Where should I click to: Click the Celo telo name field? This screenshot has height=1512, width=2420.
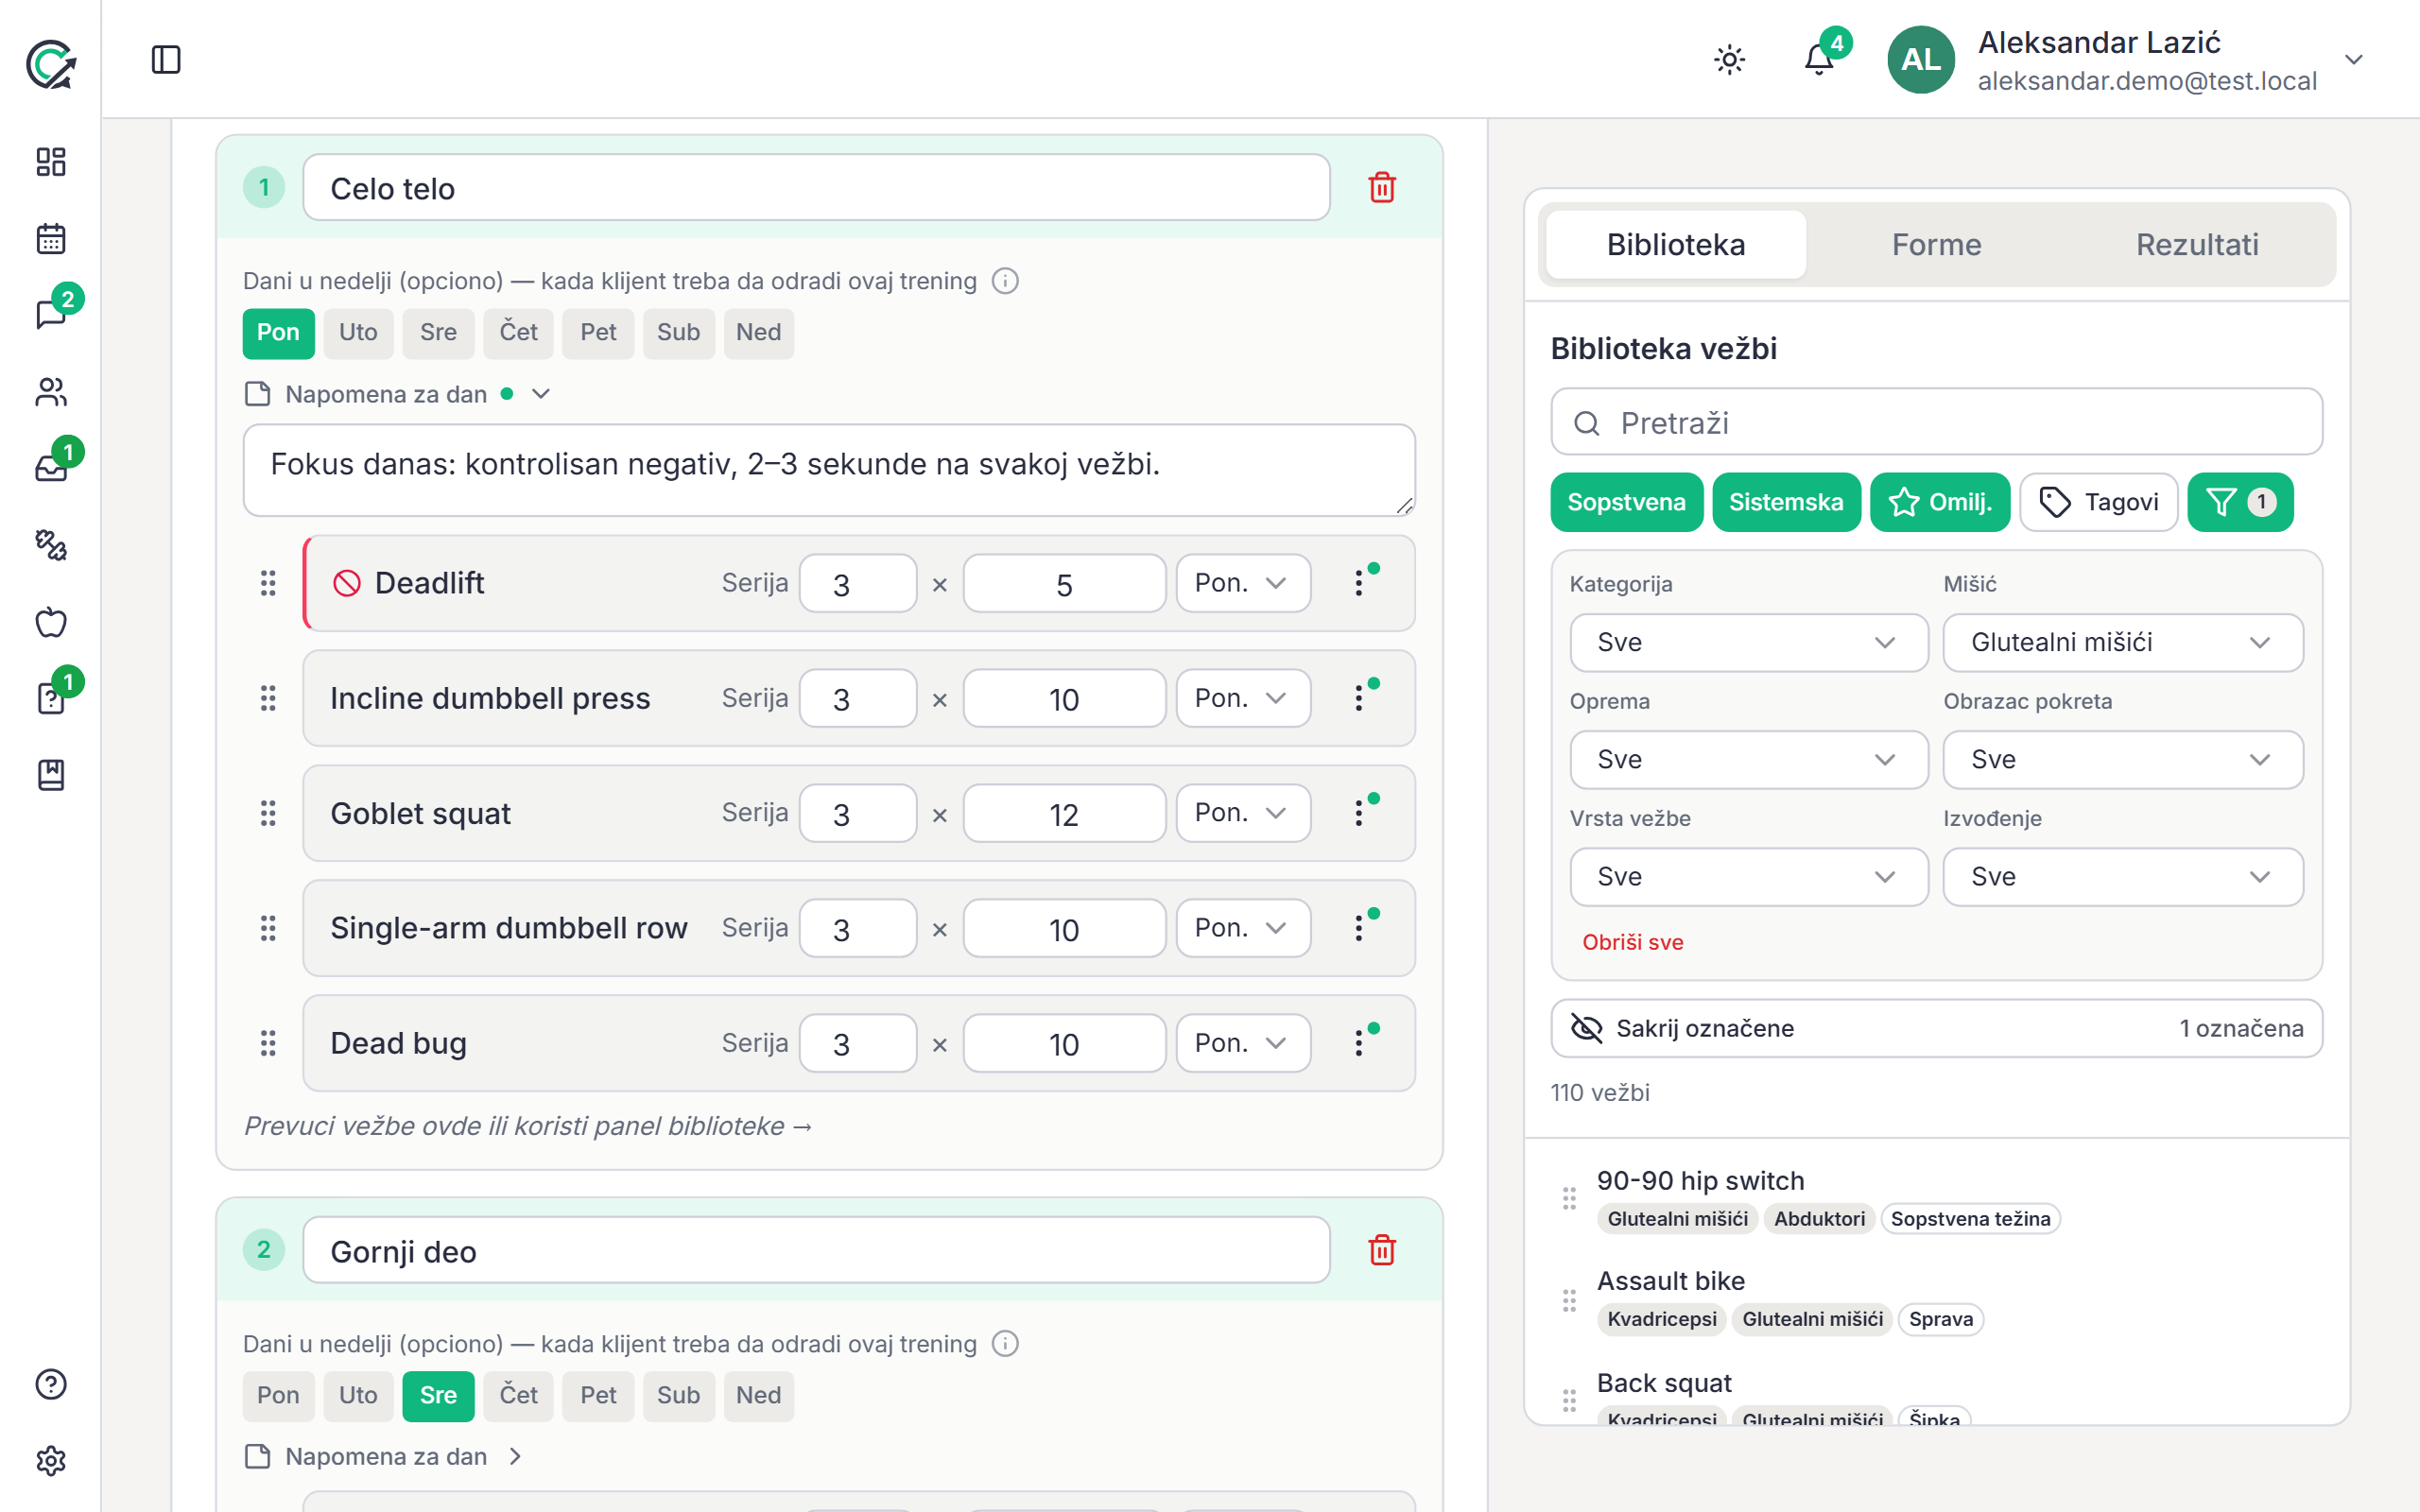(x=816, y=188)
